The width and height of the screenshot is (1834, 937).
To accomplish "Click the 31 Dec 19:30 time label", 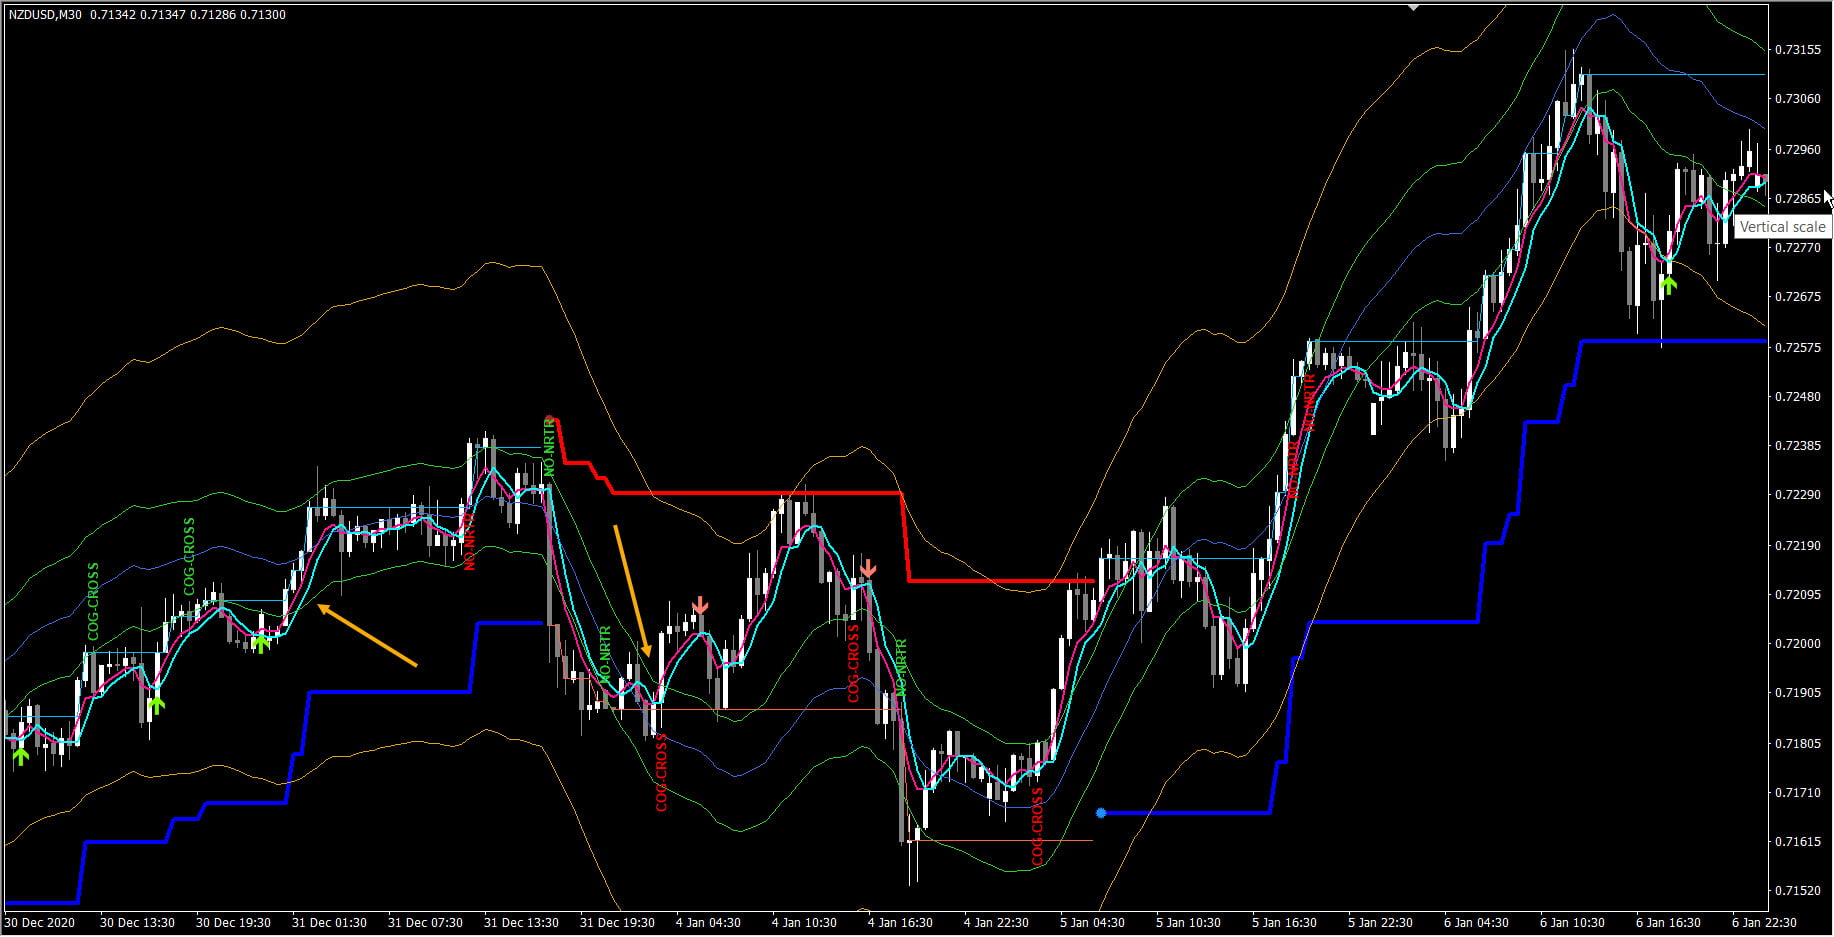I will 617,923.
